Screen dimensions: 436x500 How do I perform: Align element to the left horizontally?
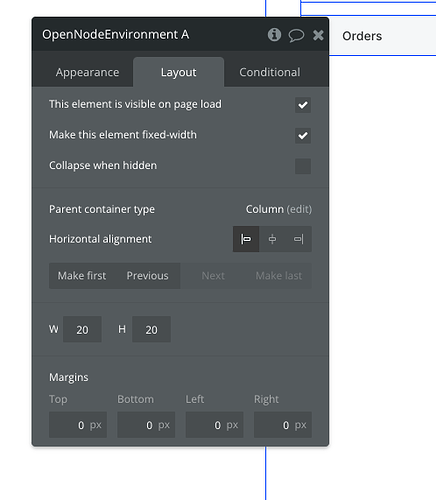(246, 239)
